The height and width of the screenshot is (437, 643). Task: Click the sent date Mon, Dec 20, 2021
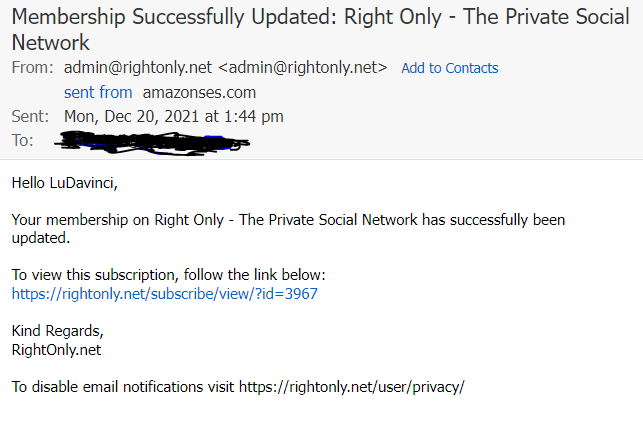click(173, 116)
